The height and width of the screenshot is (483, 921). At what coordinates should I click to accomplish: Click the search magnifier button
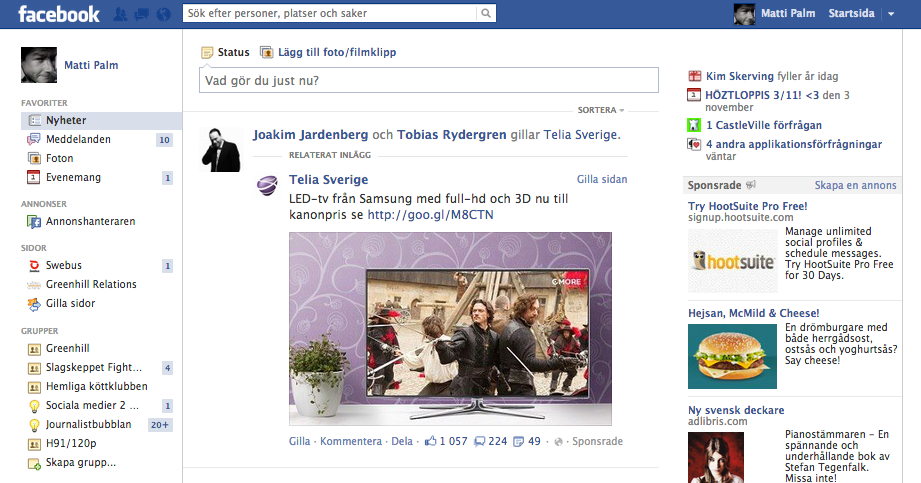[486, 14]
